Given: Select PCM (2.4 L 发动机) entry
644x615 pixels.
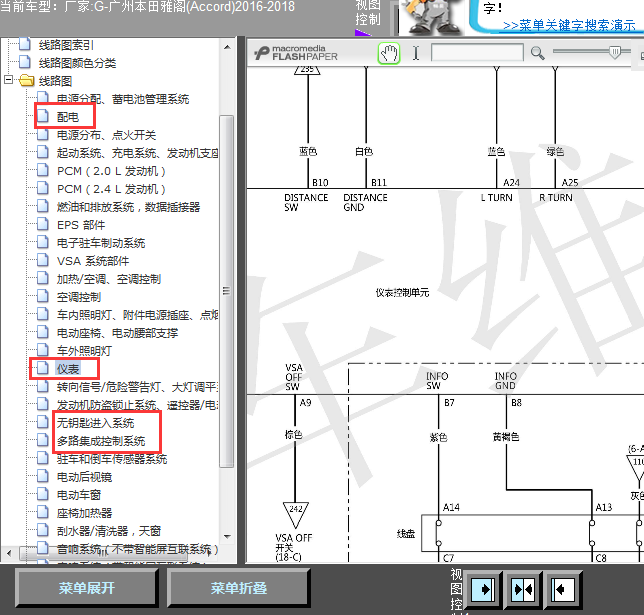Looking at the screenshot, I should [x=111, y=189].
